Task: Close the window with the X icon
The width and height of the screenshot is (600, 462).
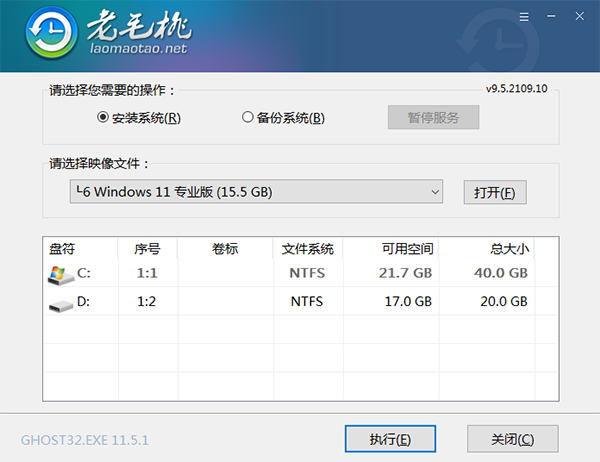Action: pos(580,16)
